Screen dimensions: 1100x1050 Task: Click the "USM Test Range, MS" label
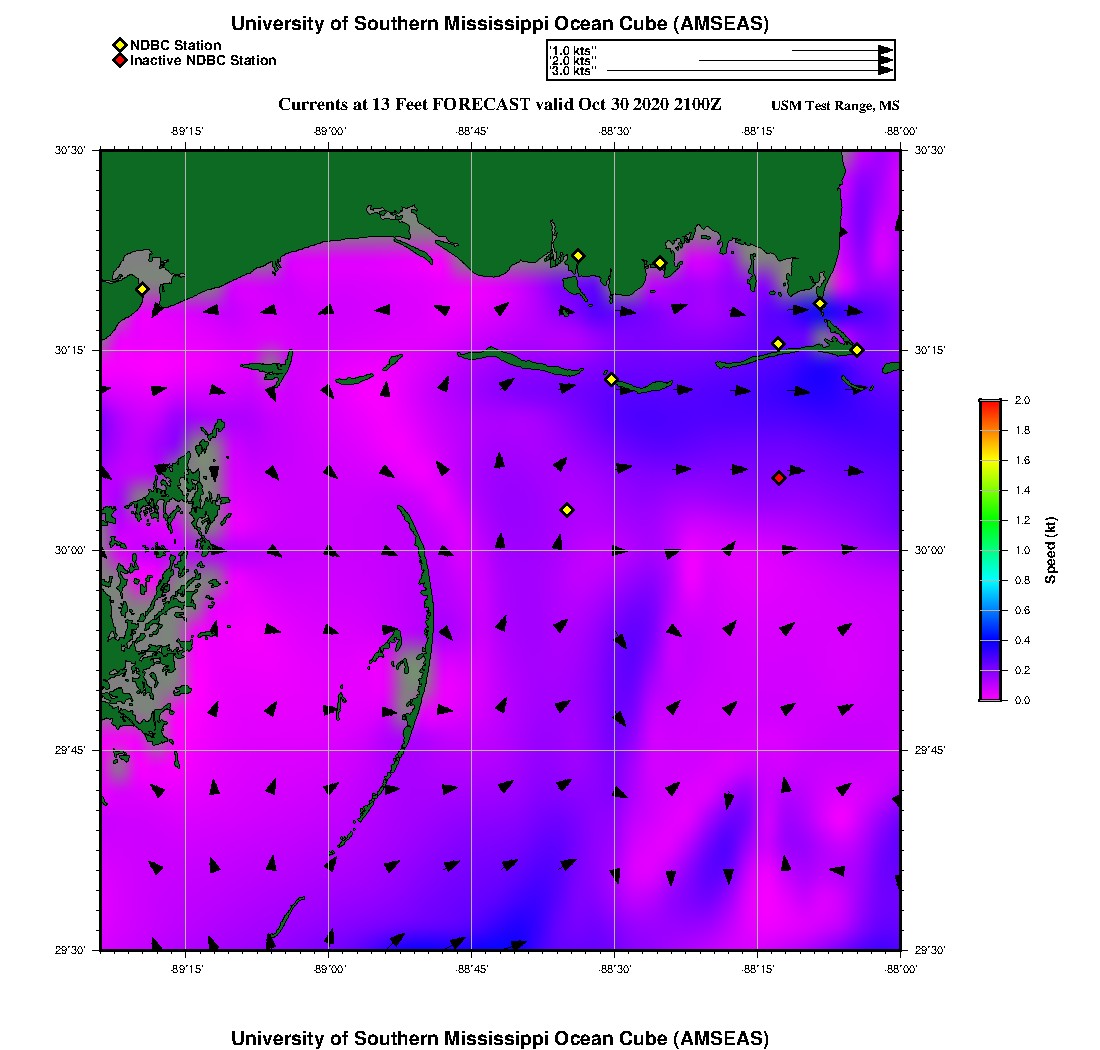click(835, 107)
